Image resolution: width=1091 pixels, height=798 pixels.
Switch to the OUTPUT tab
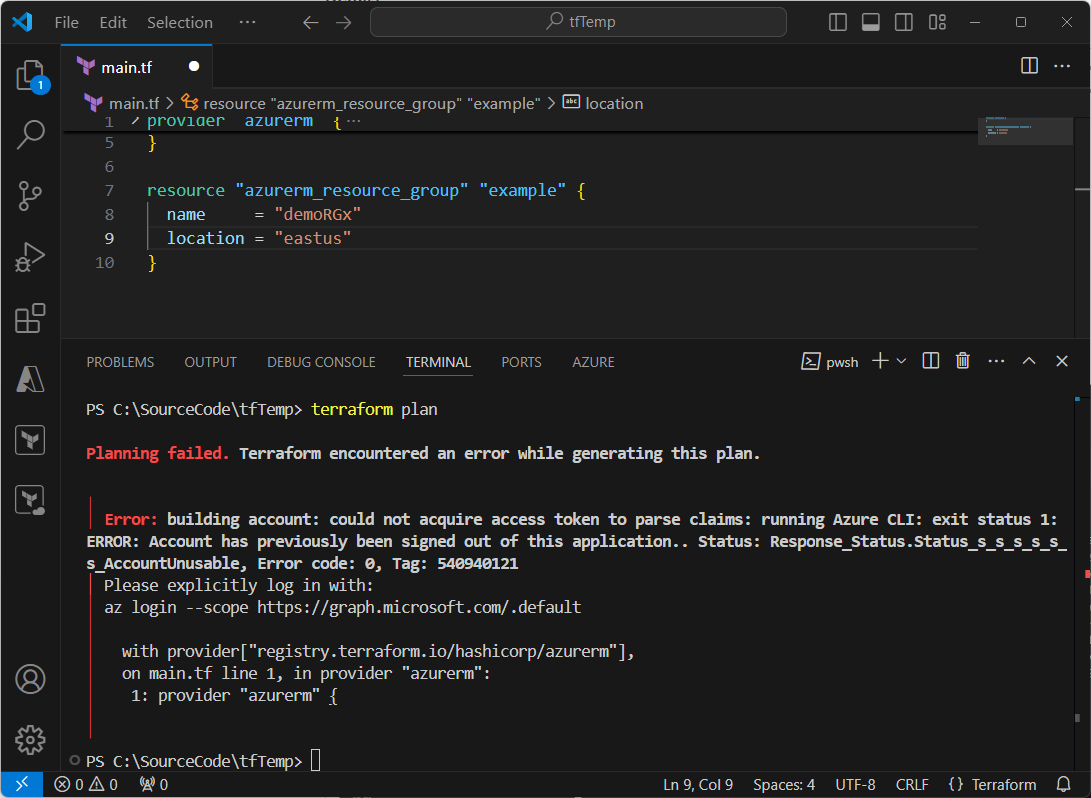(210, 362)
